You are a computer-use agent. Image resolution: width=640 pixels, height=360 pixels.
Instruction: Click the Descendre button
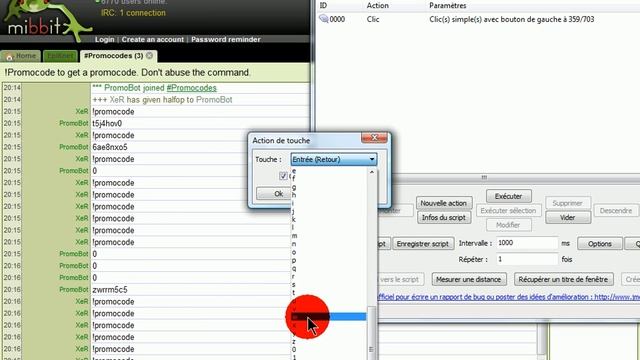coord(616,211)
